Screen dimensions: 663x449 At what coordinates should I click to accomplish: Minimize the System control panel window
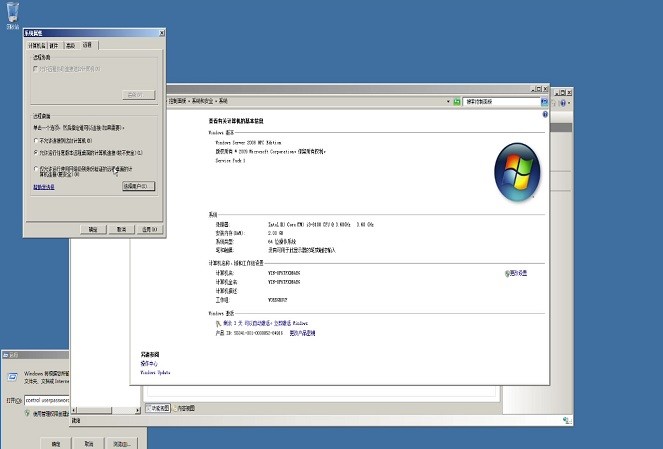[x=533, y=89]
